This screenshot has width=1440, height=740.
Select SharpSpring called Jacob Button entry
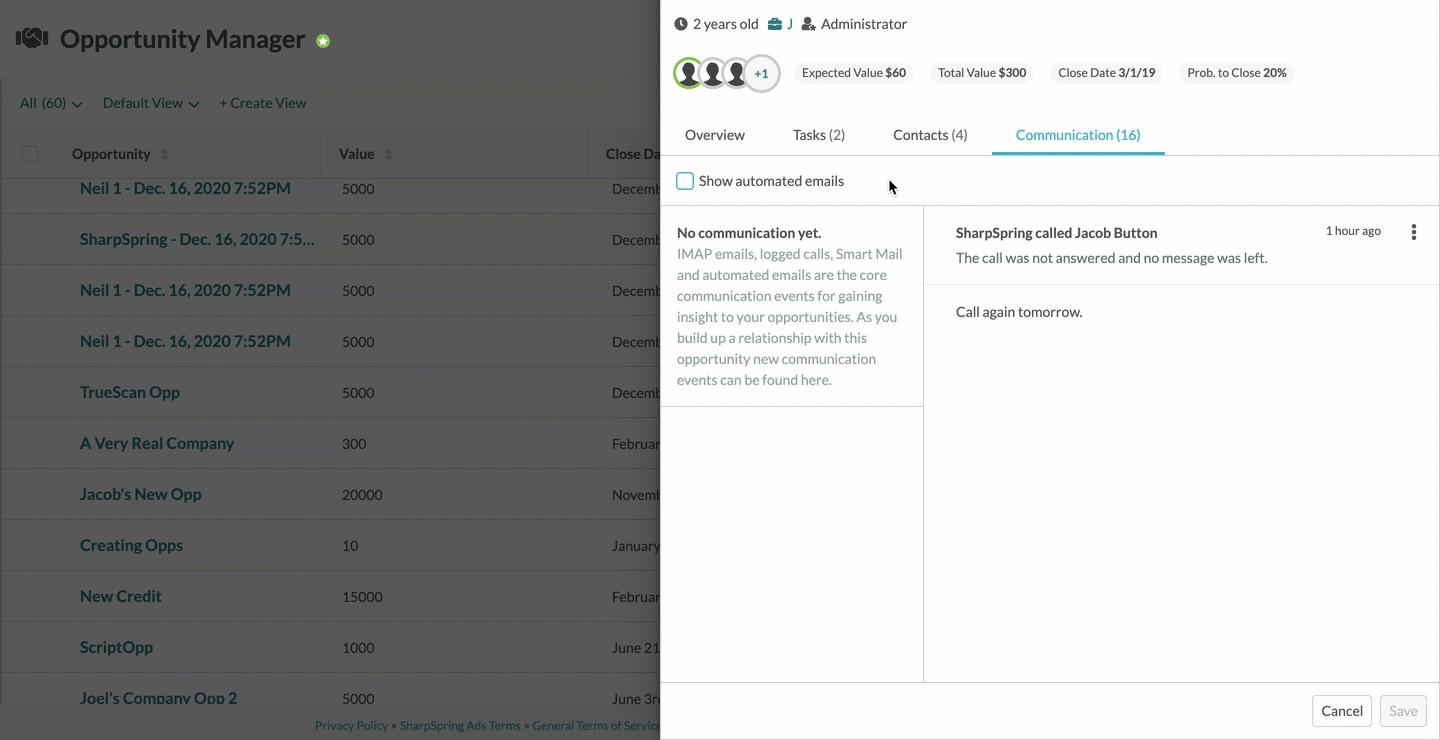1057,233
